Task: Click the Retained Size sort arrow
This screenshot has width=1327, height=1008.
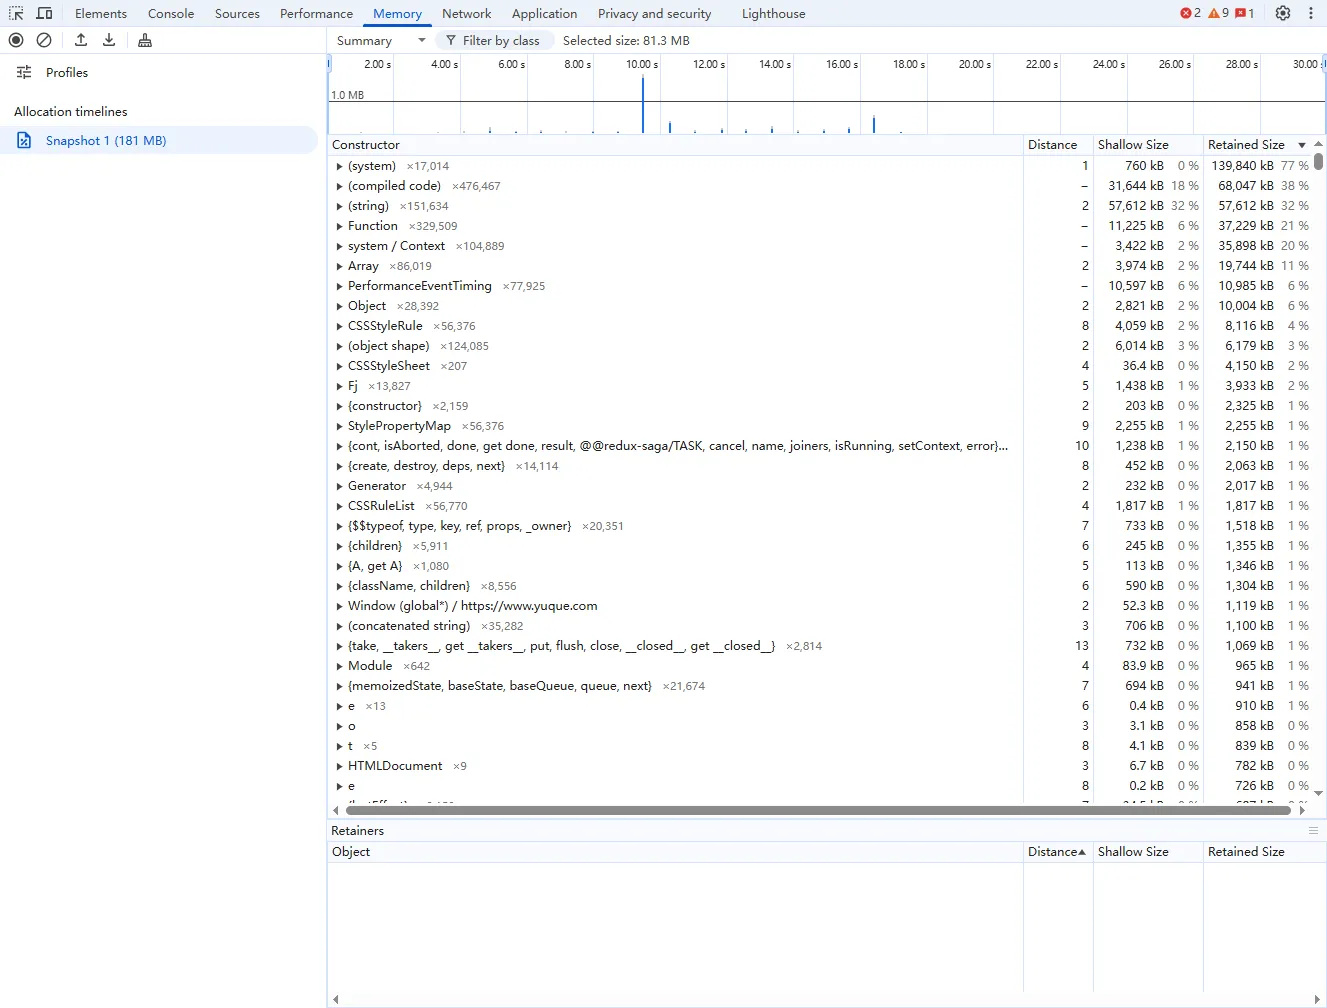Action: [x=1302, y=145]
